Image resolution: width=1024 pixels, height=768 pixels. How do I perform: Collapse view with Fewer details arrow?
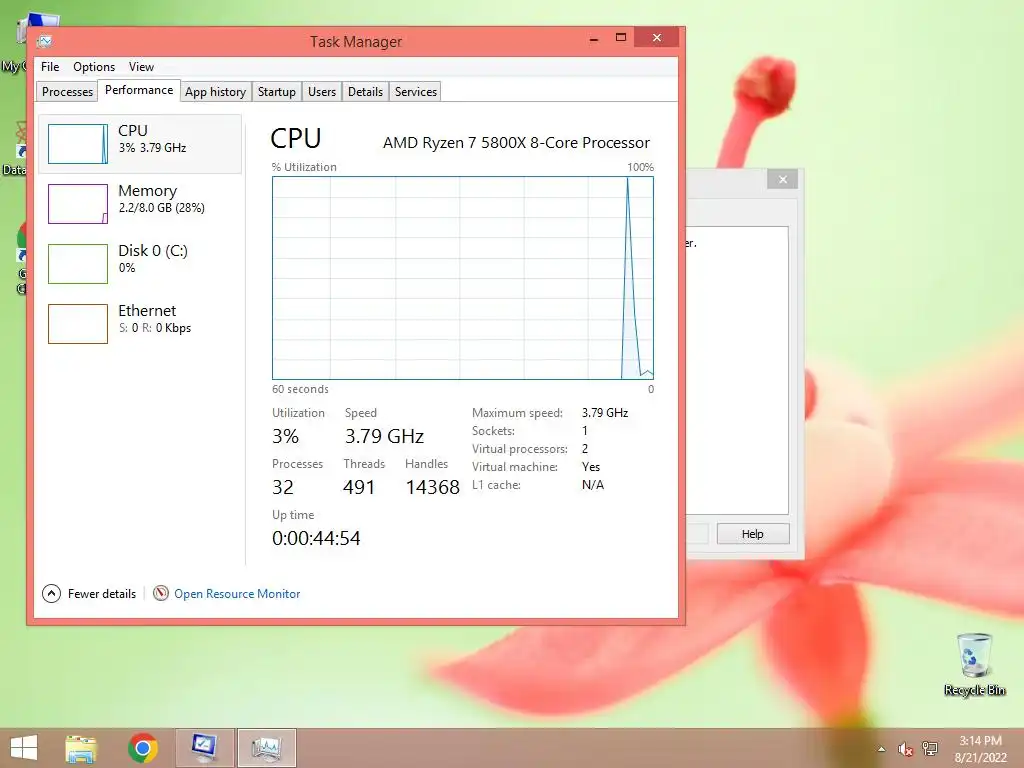[51, 594]
